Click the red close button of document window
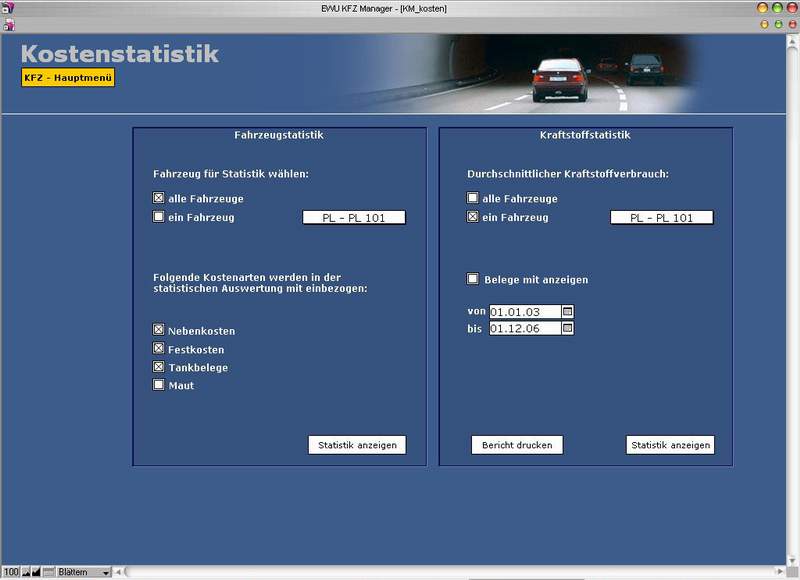This screenshot has height=580, width=800. pos(793,24)
